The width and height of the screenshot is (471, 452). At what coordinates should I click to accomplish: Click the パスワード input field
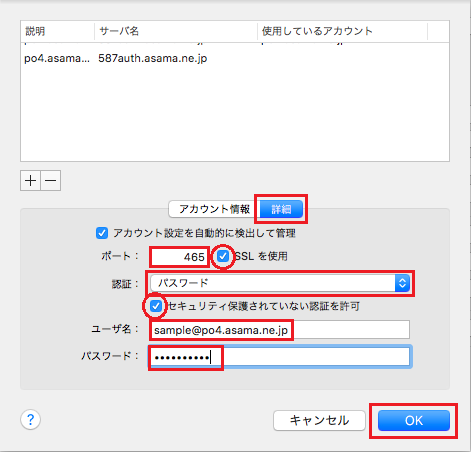pos(280,358)
